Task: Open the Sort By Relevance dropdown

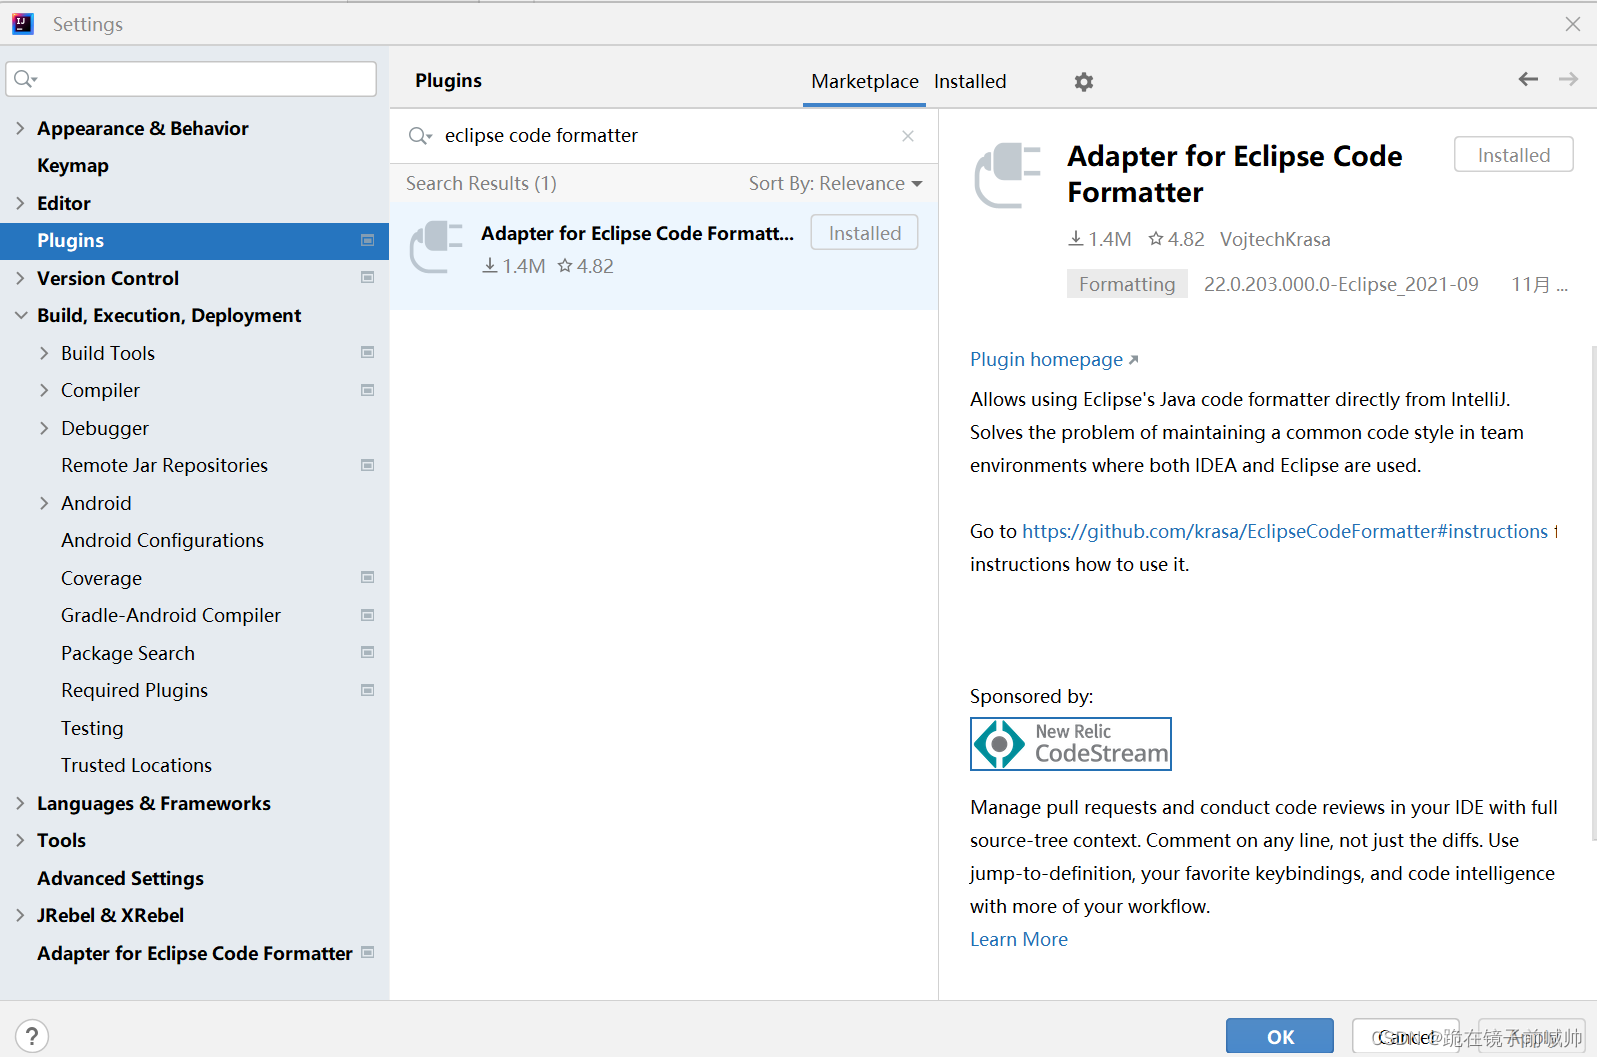Action: tap(836, 184)
